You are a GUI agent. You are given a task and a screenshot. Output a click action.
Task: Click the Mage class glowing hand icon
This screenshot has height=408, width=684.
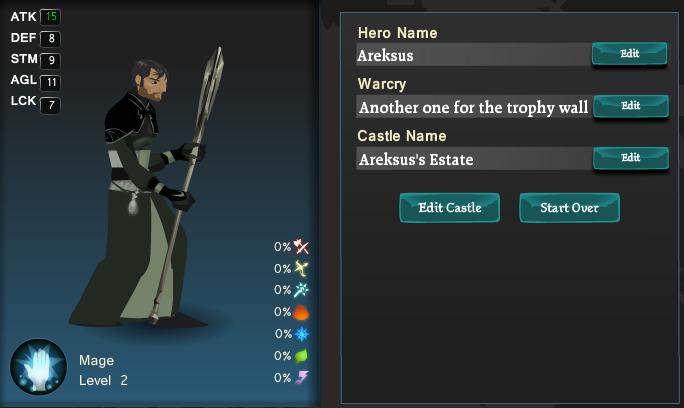(x=38, y=367)
